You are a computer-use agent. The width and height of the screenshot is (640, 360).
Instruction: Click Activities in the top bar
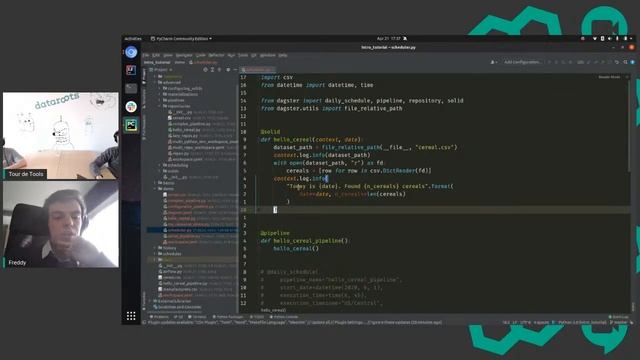point(133,39)
